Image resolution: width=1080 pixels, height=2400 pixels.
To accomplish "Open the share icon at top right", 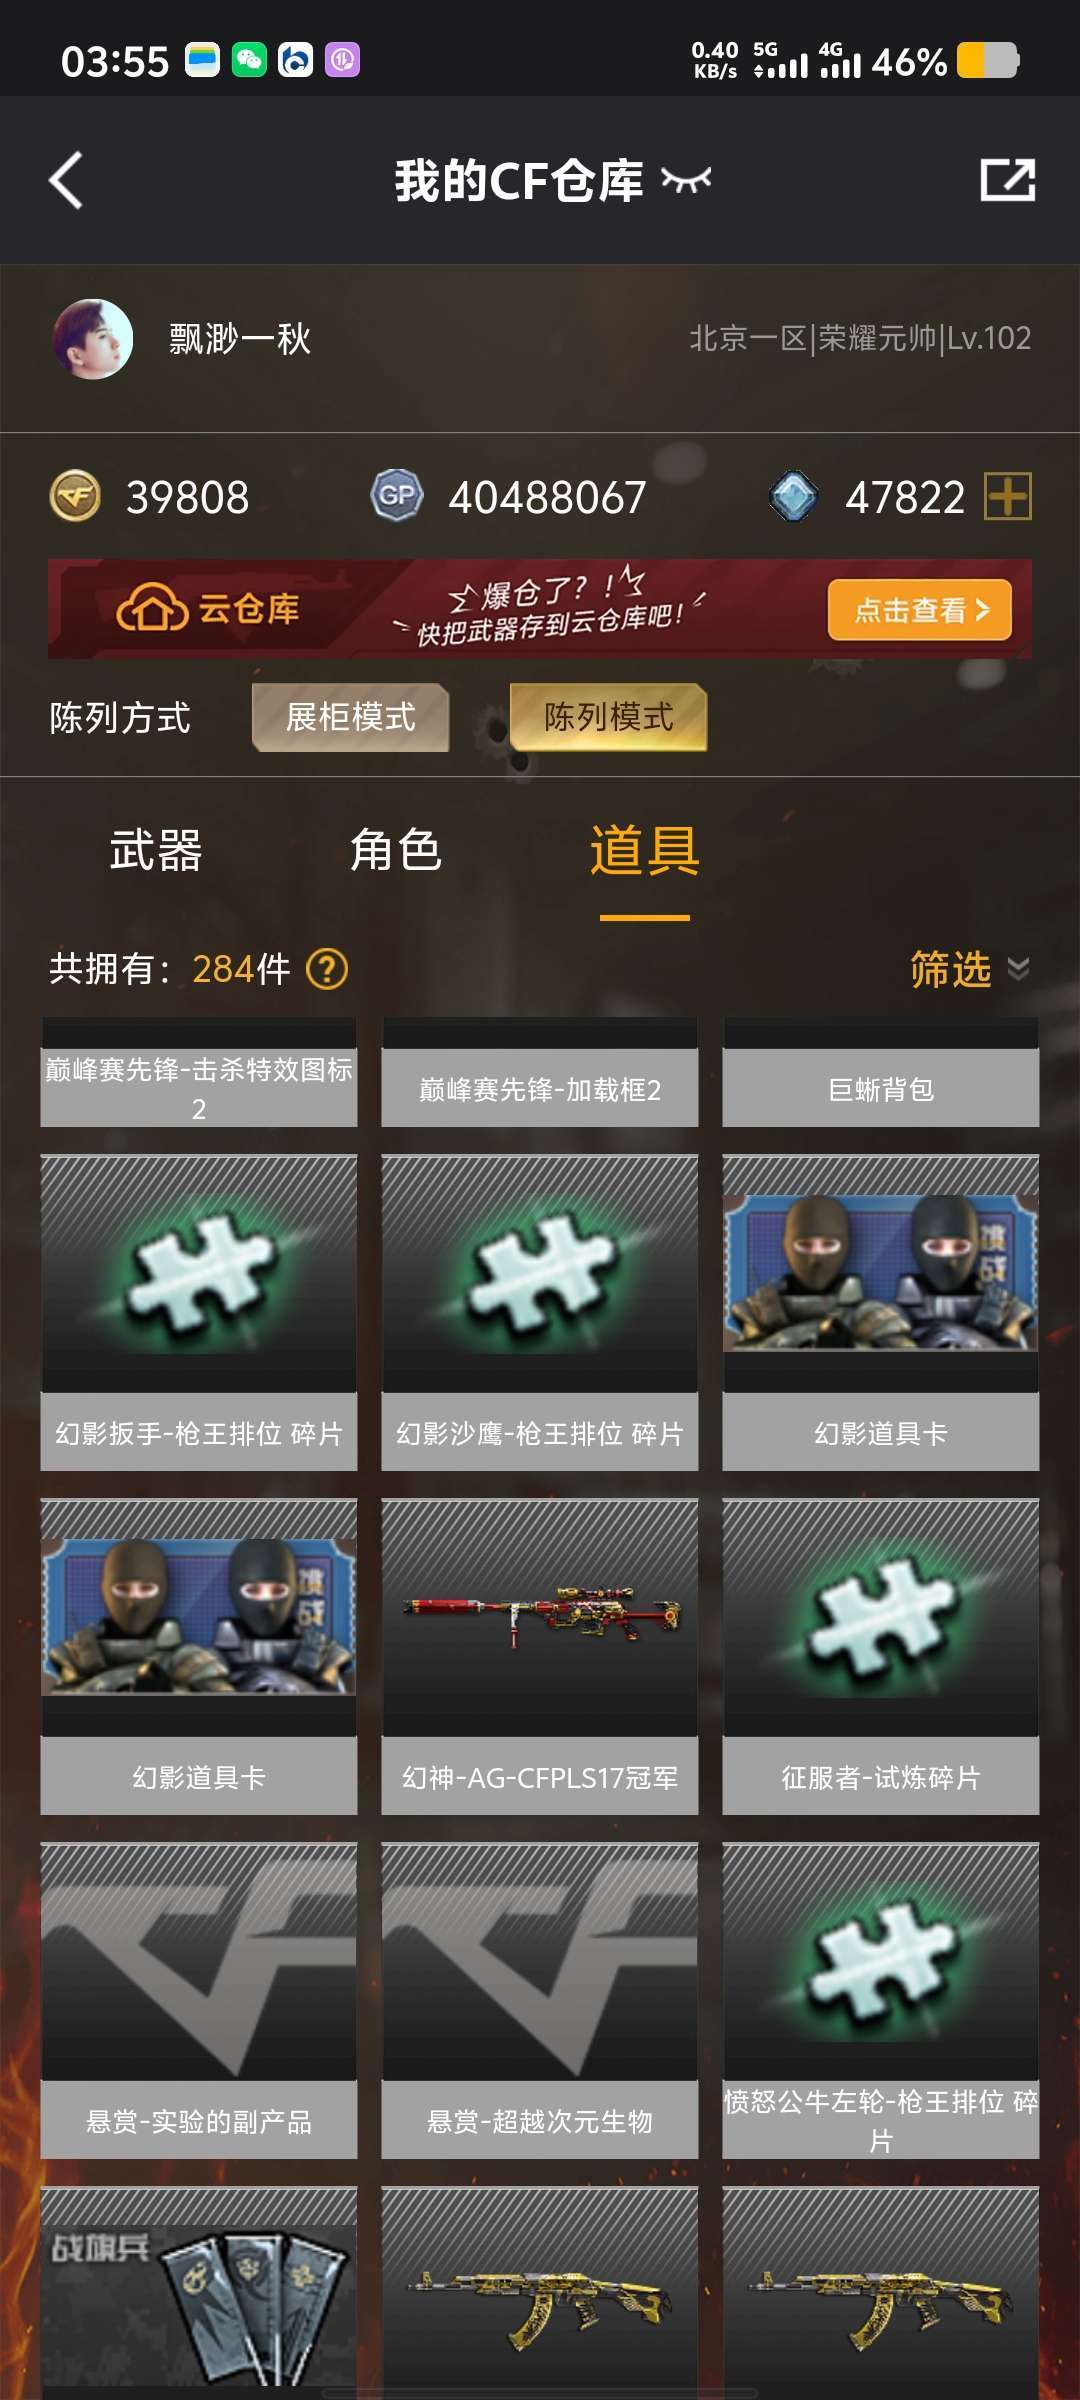I will click(1007, 180).
